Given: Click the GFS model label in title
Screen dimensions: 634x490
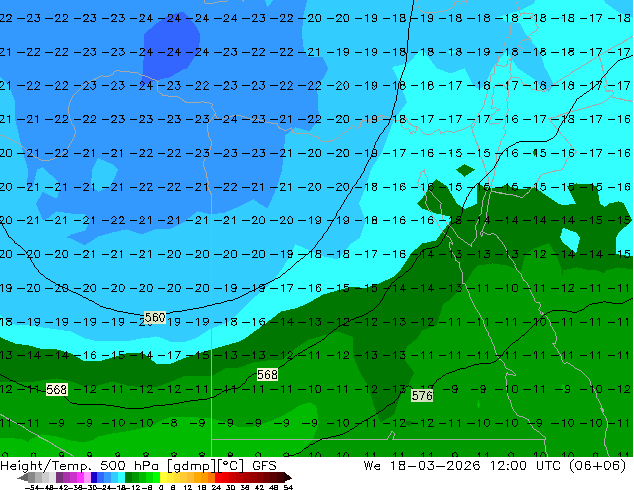Looking at the screenshot, I should (x=264, y=466).
